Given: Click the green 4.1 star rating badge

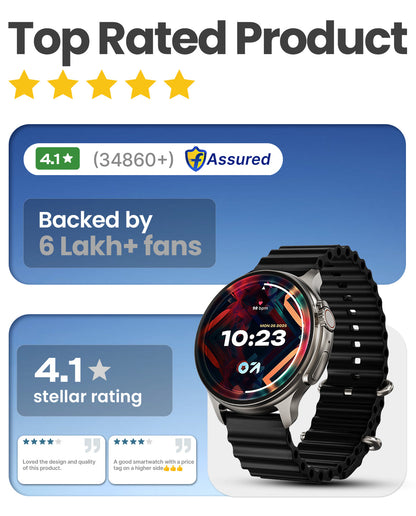Looking at the screenshot, I should click(x=58, y=159).
